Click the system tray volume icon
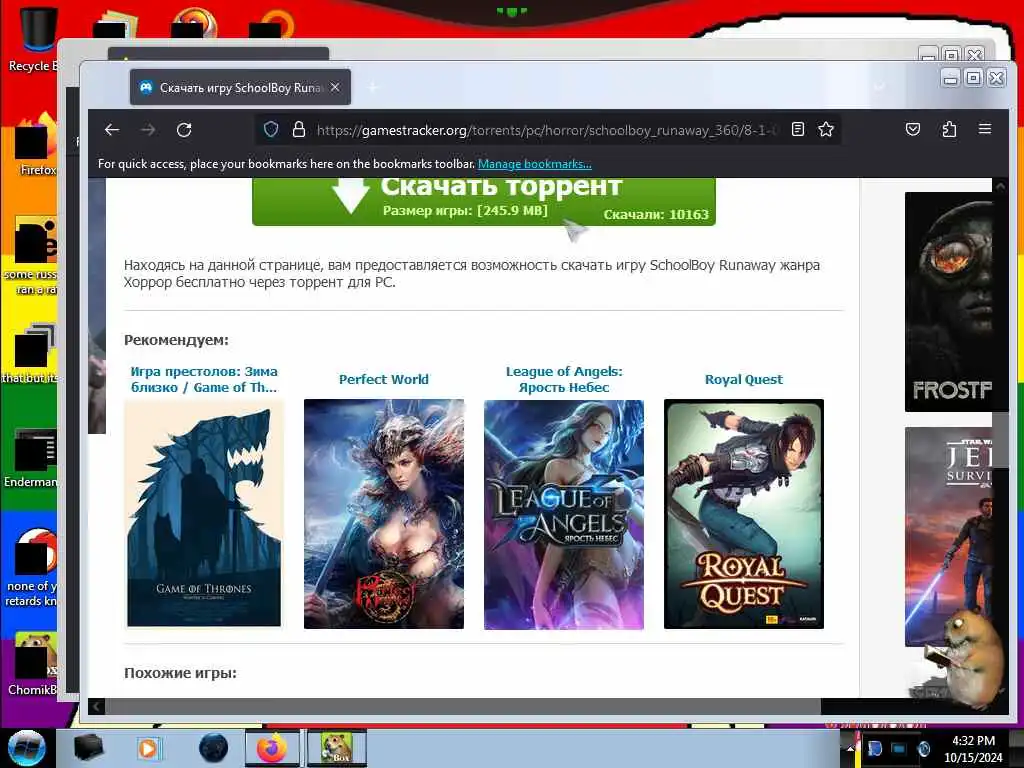This screenshot has height=768, width=1024. pyautogui.click(x=923, y=748)
